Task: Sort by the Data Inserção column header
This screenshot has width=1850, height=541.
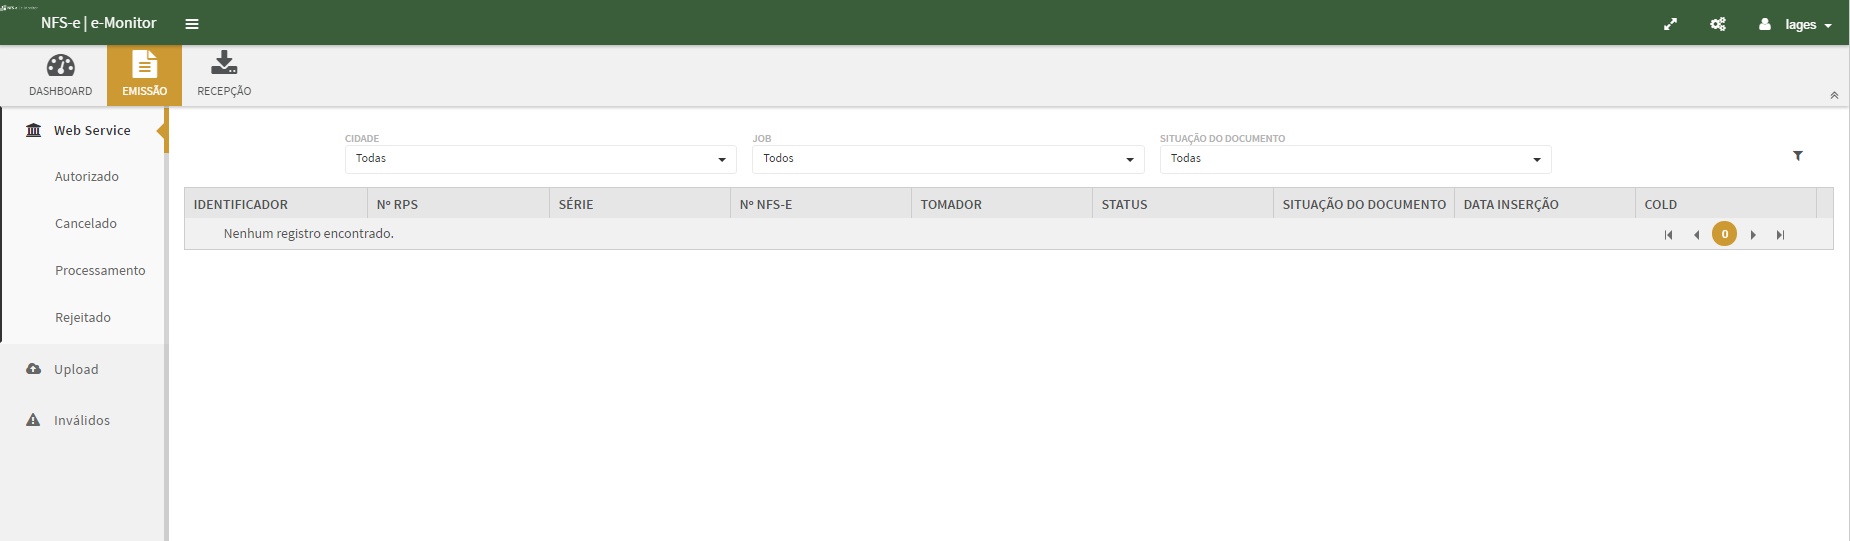Action: pos(1545,204)
